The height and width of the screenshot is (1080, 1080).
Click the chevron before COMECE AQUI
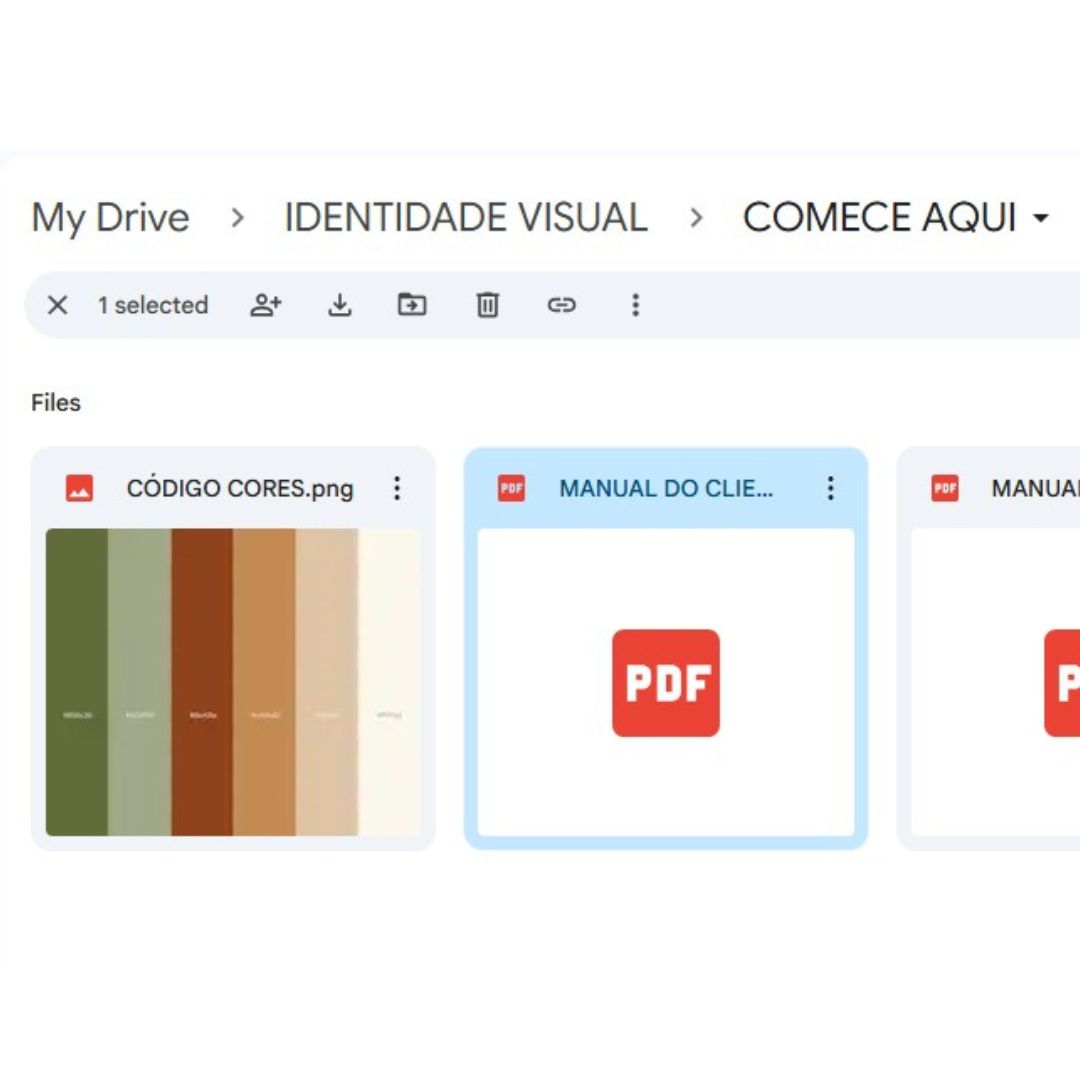coord(696,218)
